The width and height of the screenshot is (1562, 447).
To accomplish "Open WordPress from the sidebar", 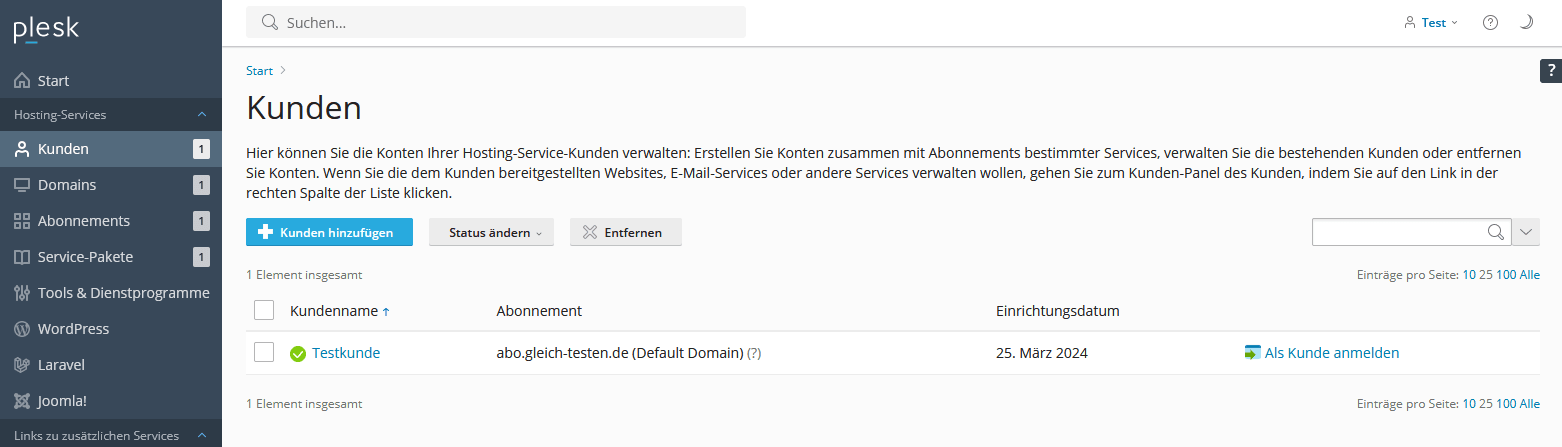I will (x=73, y=329).
